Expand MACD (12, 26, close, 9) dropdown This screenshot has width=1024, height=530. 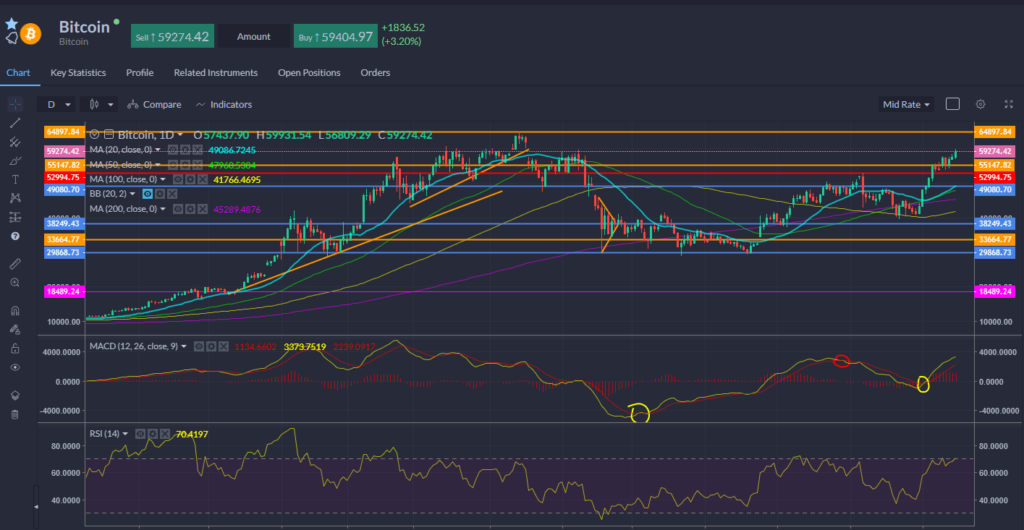[184, 347]
